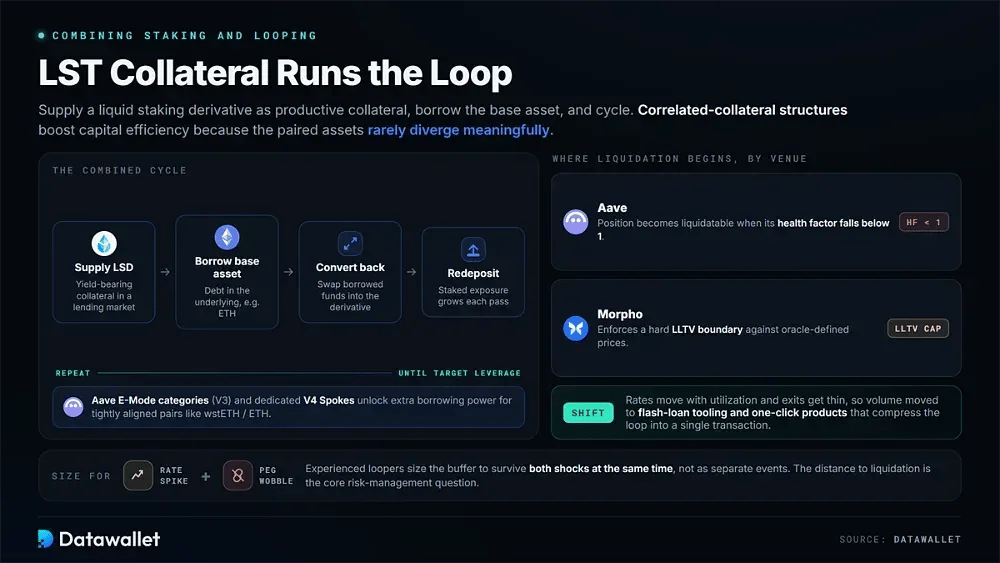Click the 'Redeposit' title
The width and height of the screenshot is (1000, 563).
[x=473, y=273]
